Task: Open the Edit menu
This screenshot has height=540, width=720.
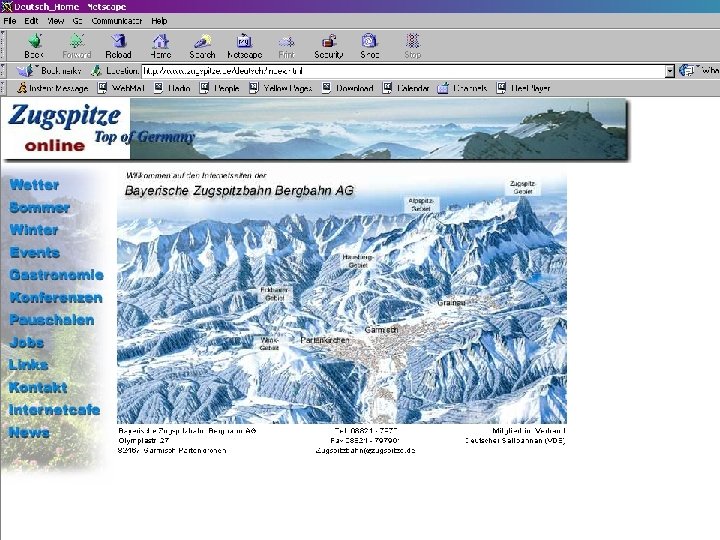Action: click(31, 21)
